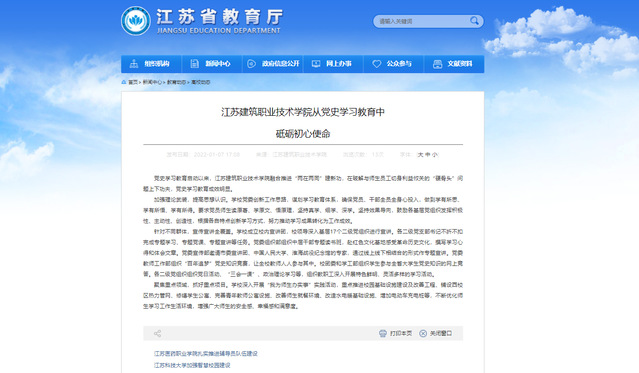Click the organization icon beside 组织机构
Image resolution: width=639 pixels, height=373 pixels.
[134, 64]
